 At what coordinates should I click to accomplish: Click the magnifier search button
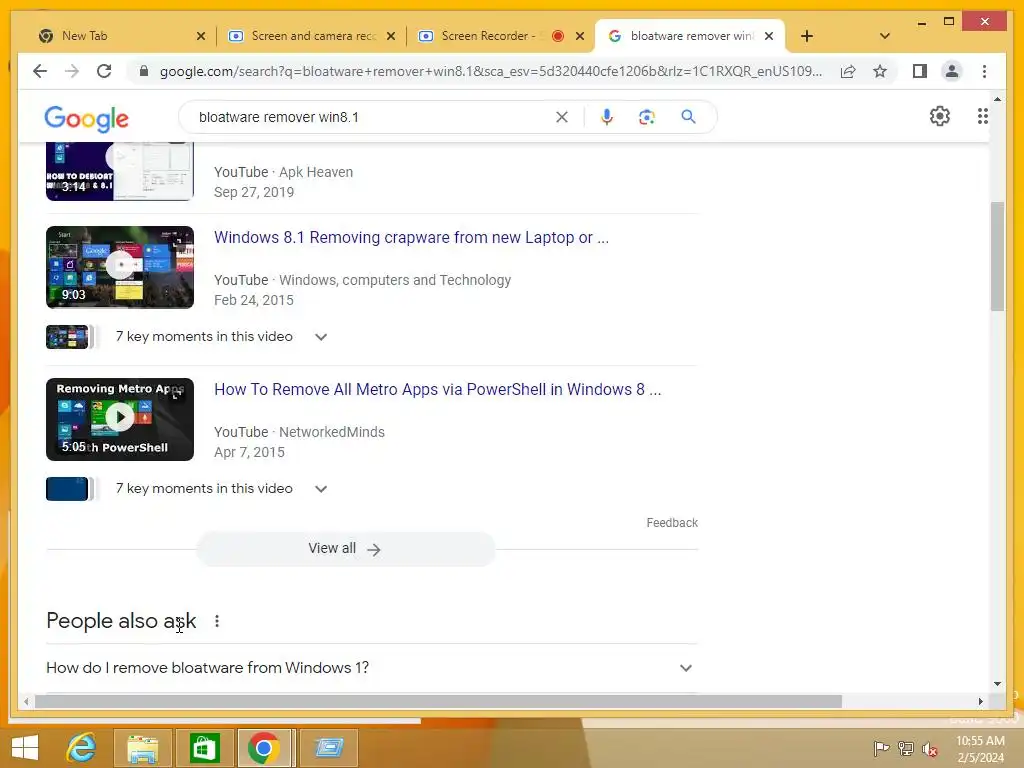point(688,117)
